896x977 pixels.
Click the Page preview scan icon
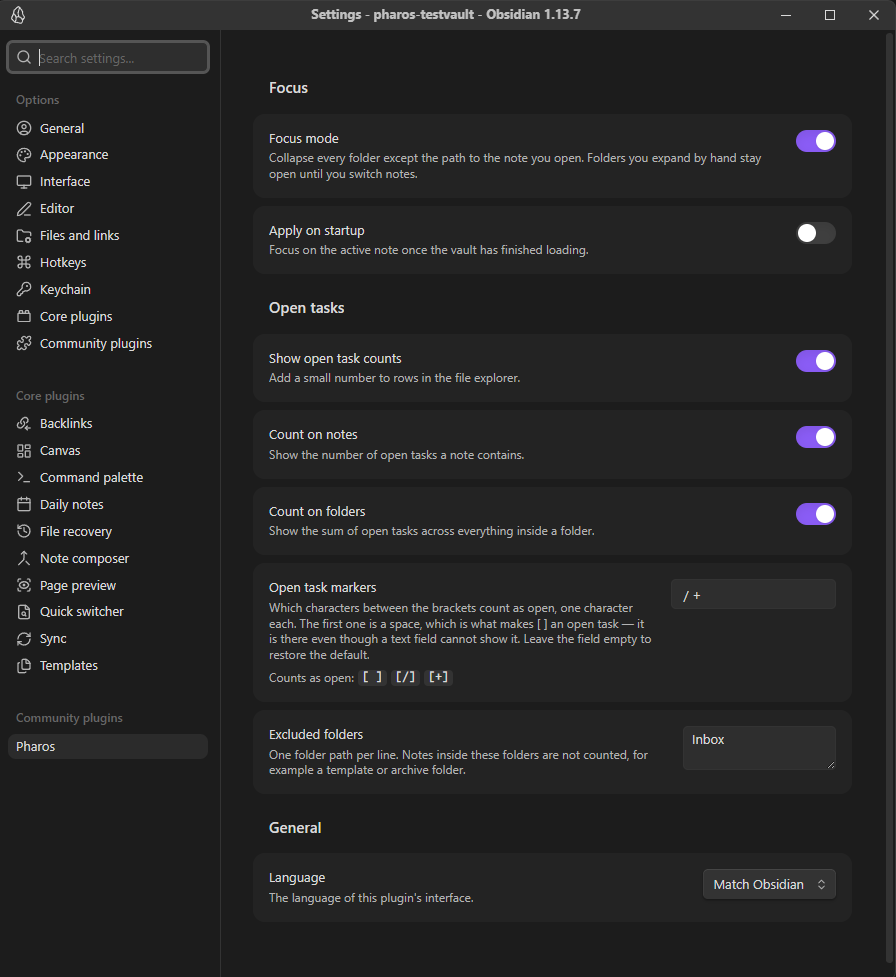coord(24,585)
